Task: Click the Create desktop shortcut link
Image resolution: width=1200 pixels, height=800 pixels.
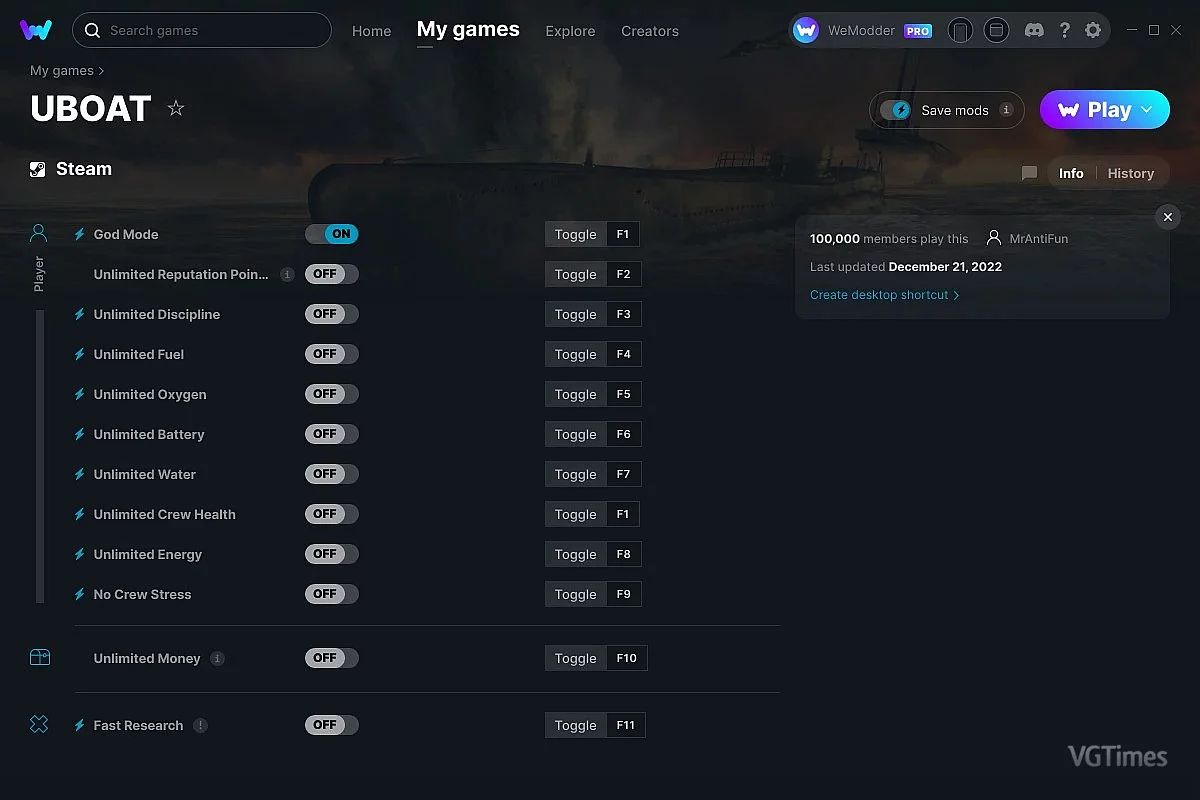Action: 884,295
